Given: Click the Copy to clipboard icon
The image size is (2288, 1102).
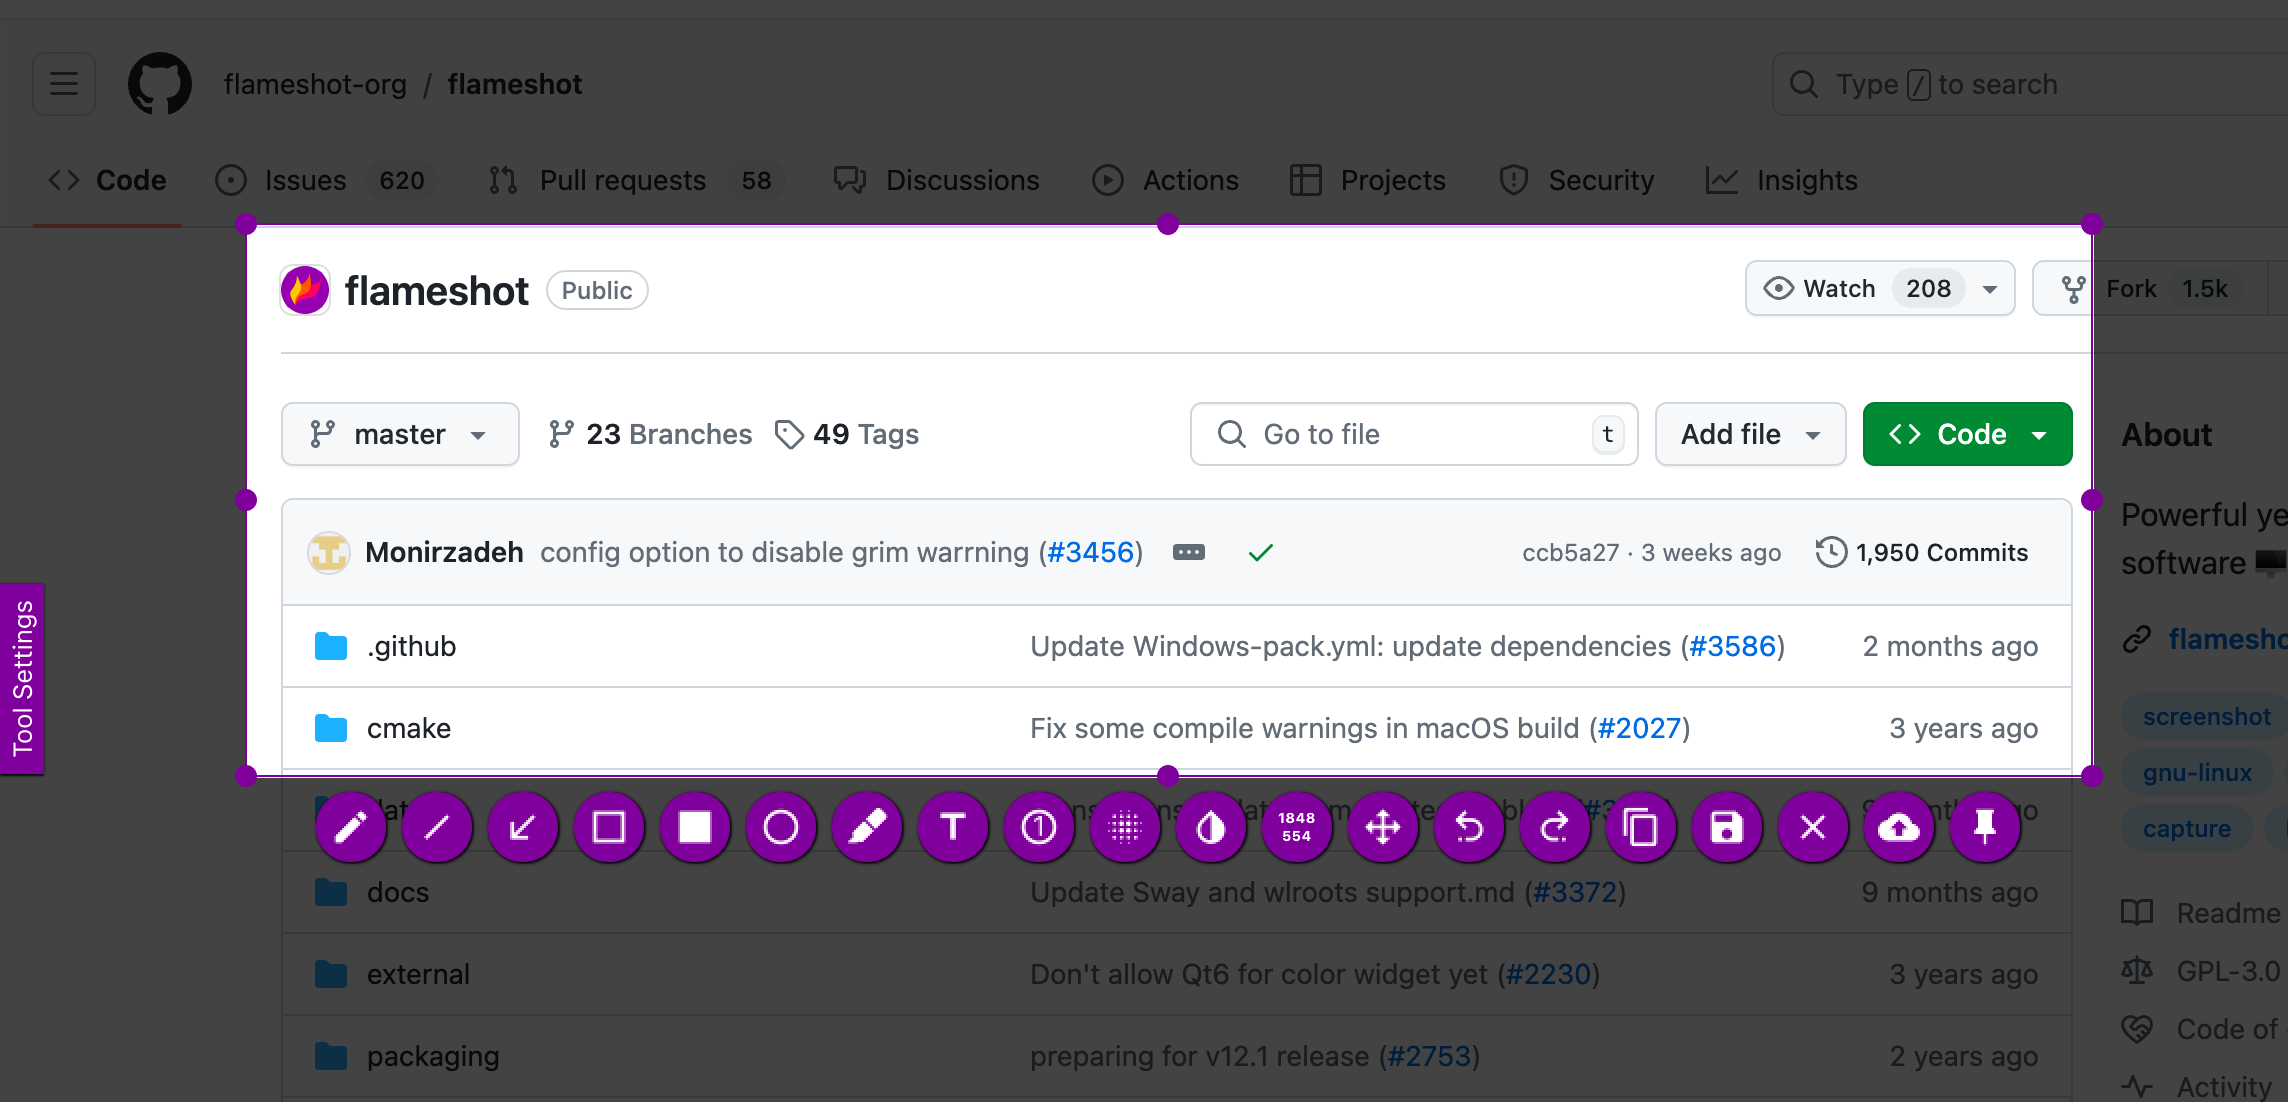Looking at the screenshot, I should (1641, 827).
